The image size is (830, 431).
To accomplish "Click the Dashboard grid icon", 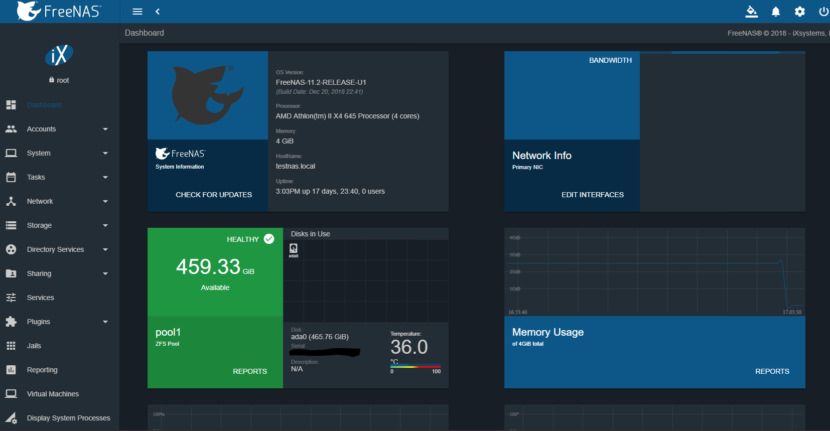I will tap(11, 105).
